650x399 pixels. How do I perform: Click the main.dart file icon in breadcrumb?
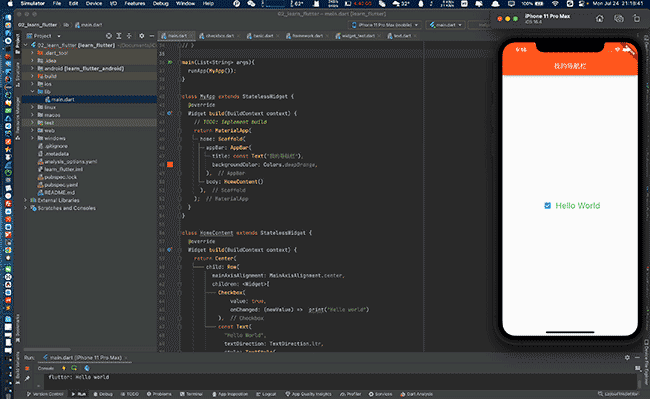(78, 25)
